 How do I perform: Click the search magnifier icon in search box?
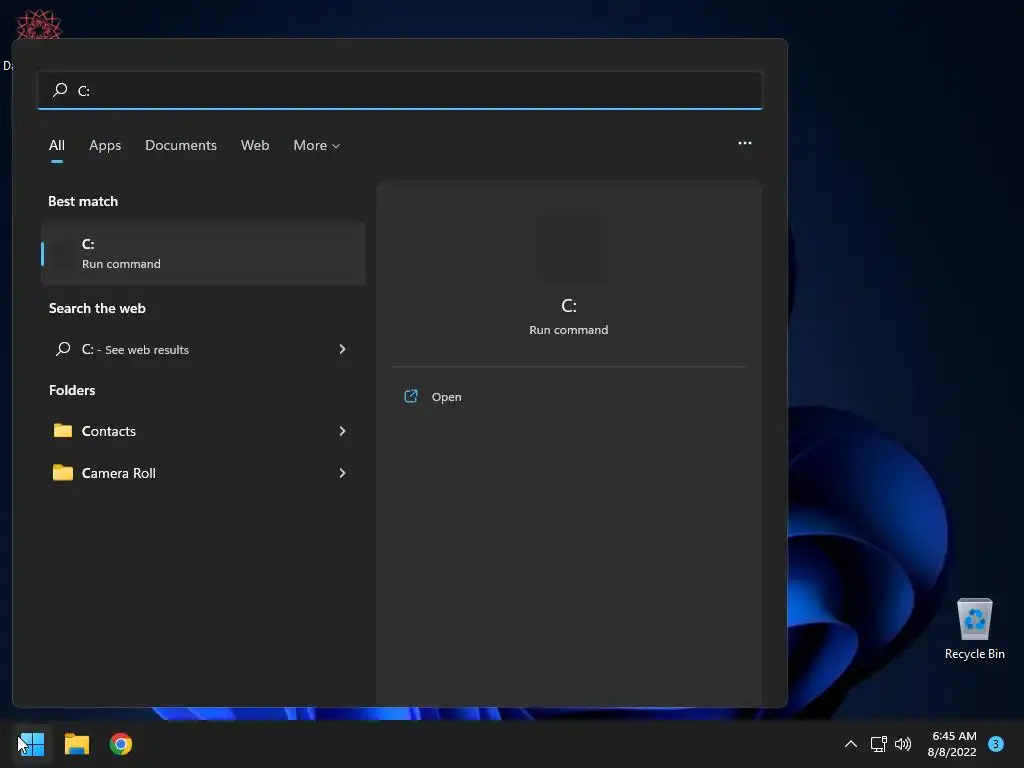pyautogui.click(x=60, y=89)
